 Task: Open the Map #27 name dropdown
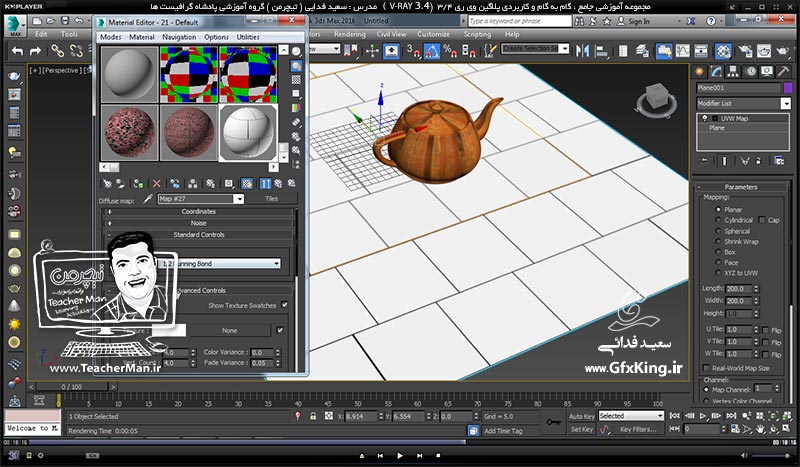point(238,199)
